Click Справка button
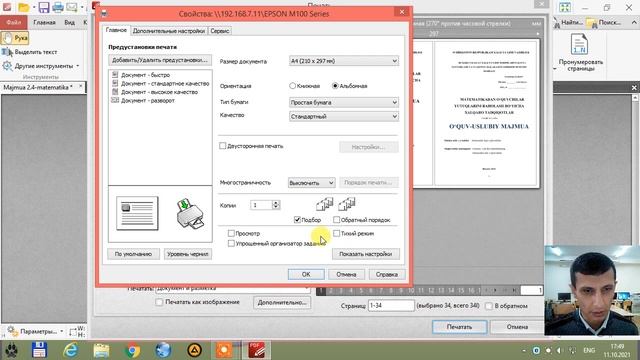 [387, 274]
